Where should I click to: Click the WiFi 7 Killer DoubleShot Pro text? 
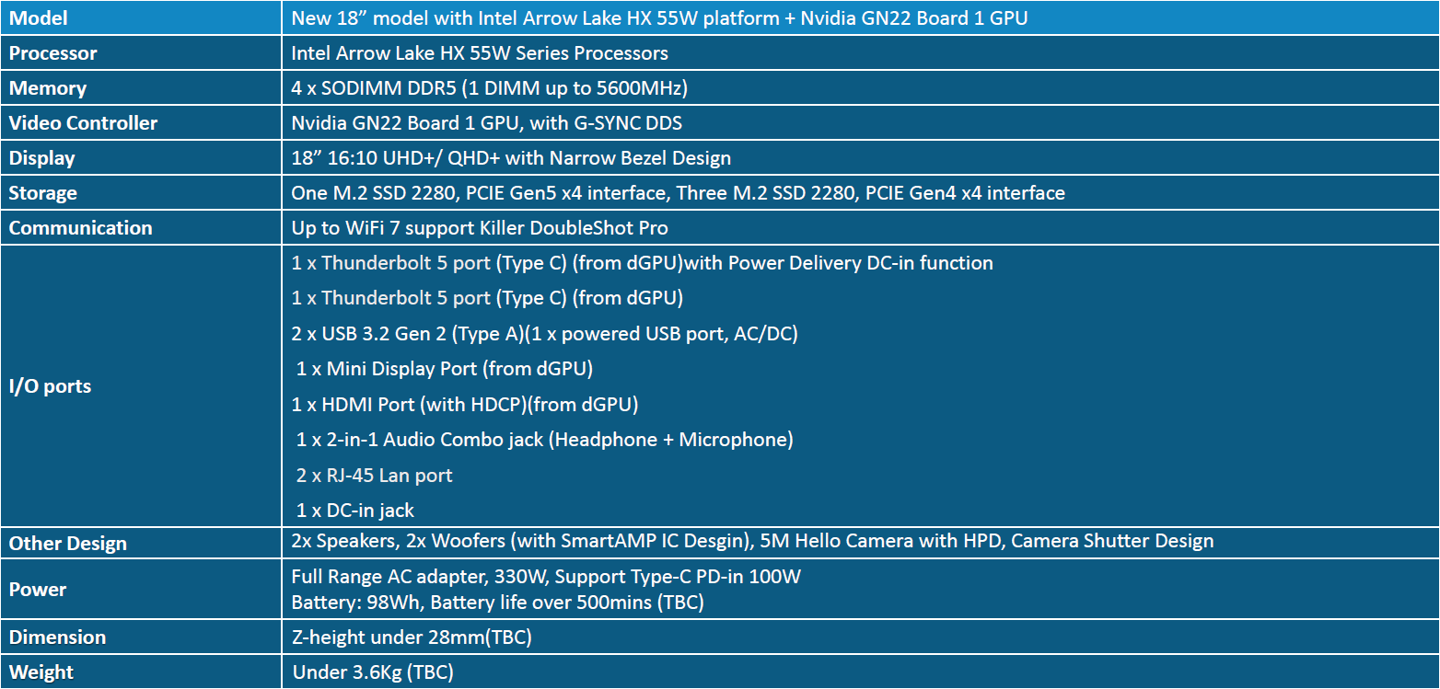click(x=479, y=228)
